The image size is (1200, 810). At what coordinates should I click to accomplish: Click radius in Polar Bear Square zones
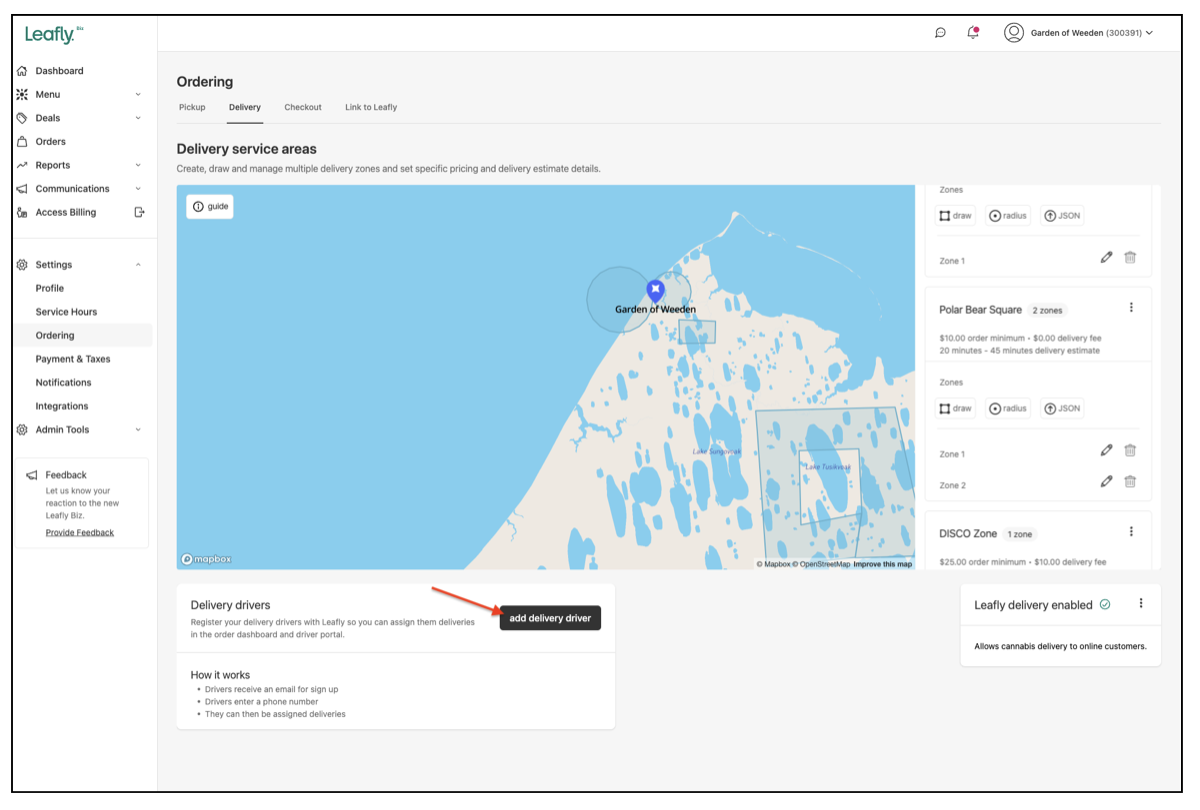pyautogui.click(x=1008, y=408)
